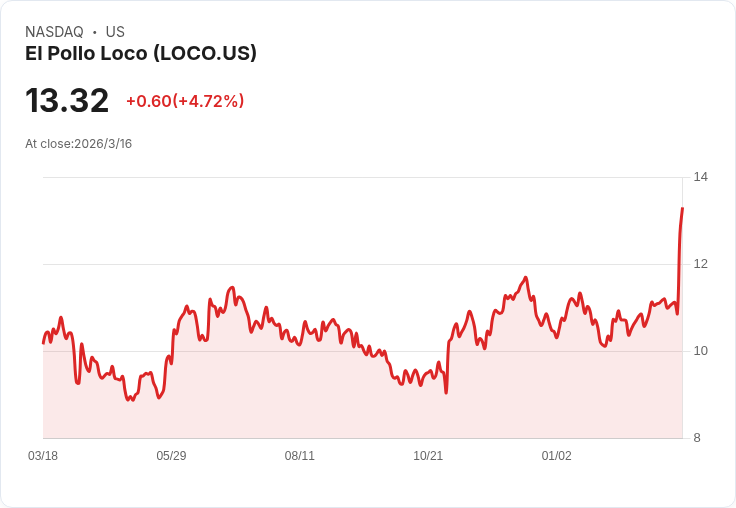
Task: Click the 10 y-axis label
Action: (701, 351)
